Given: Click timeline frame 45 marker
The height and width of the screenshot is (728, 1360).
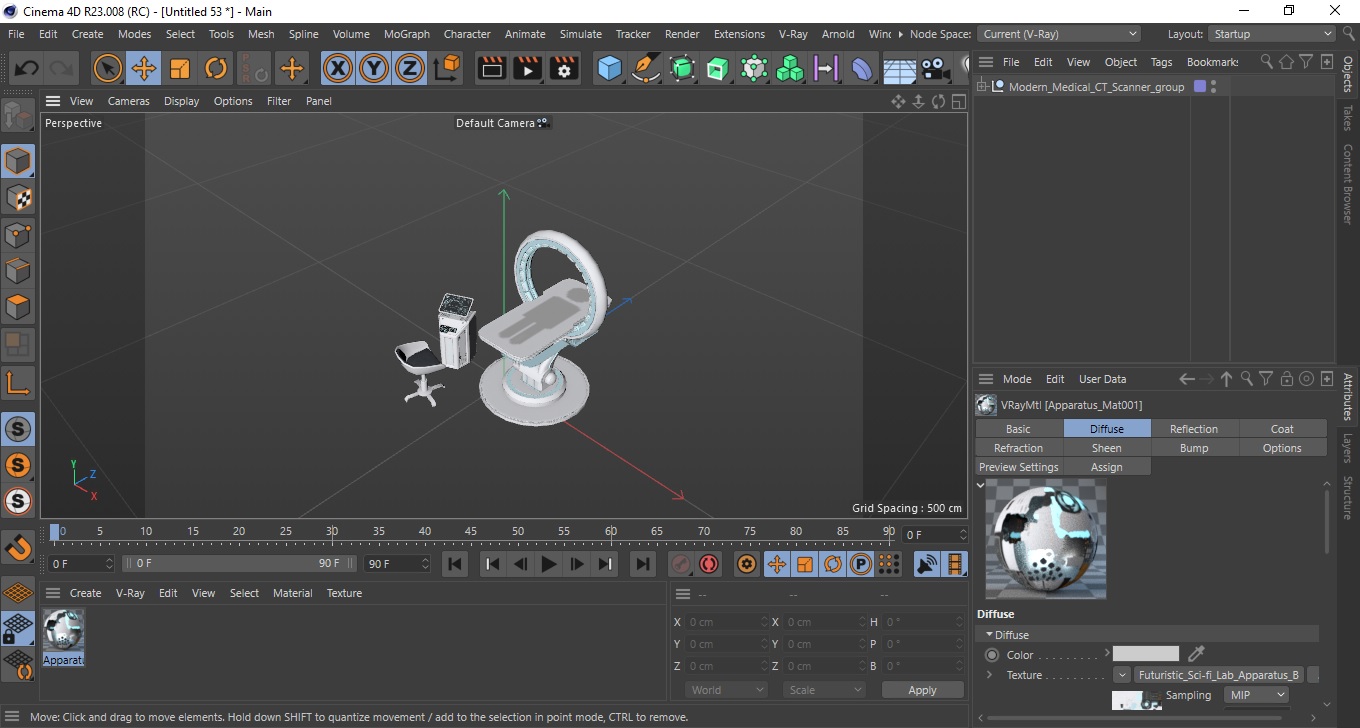Looking at the screenshot, I should [471, 531].
